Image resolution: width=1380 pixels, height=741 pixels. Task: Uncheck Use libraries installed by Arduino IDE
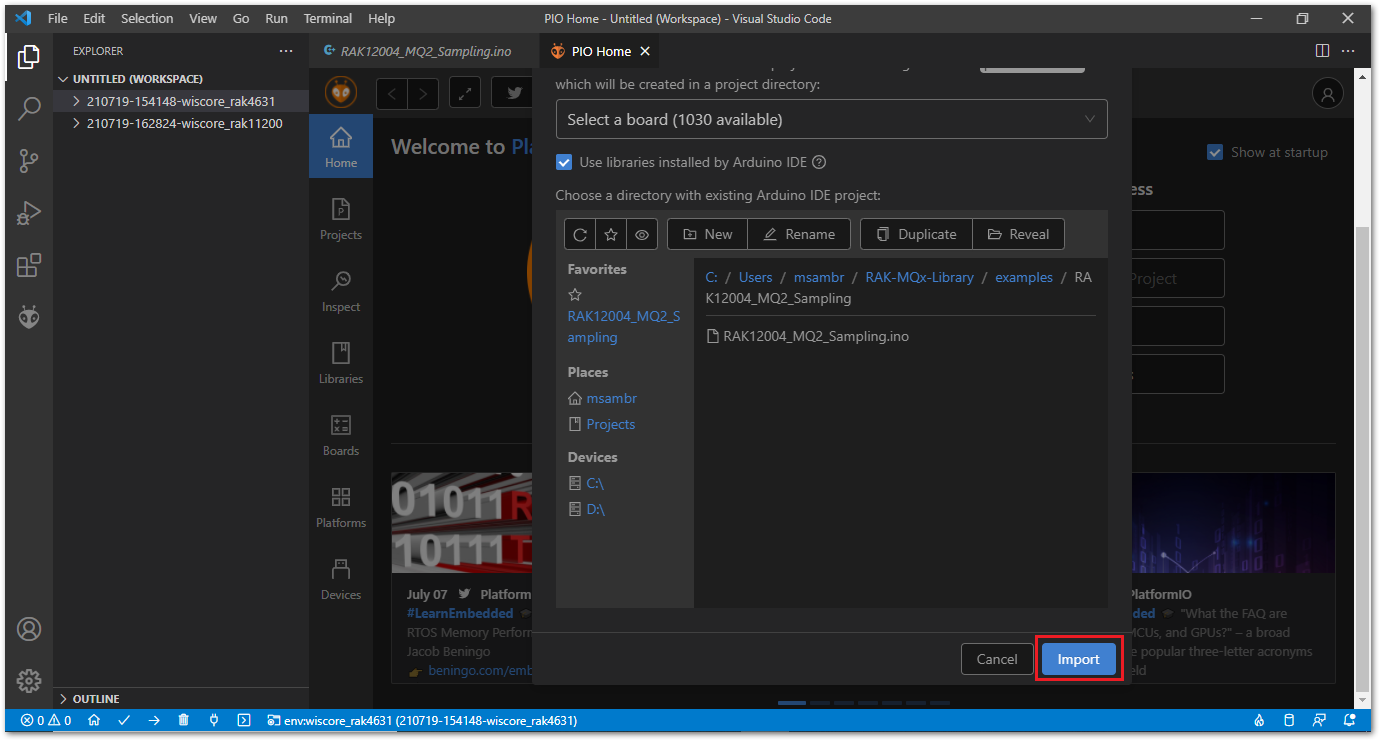[x=564, y=162]
